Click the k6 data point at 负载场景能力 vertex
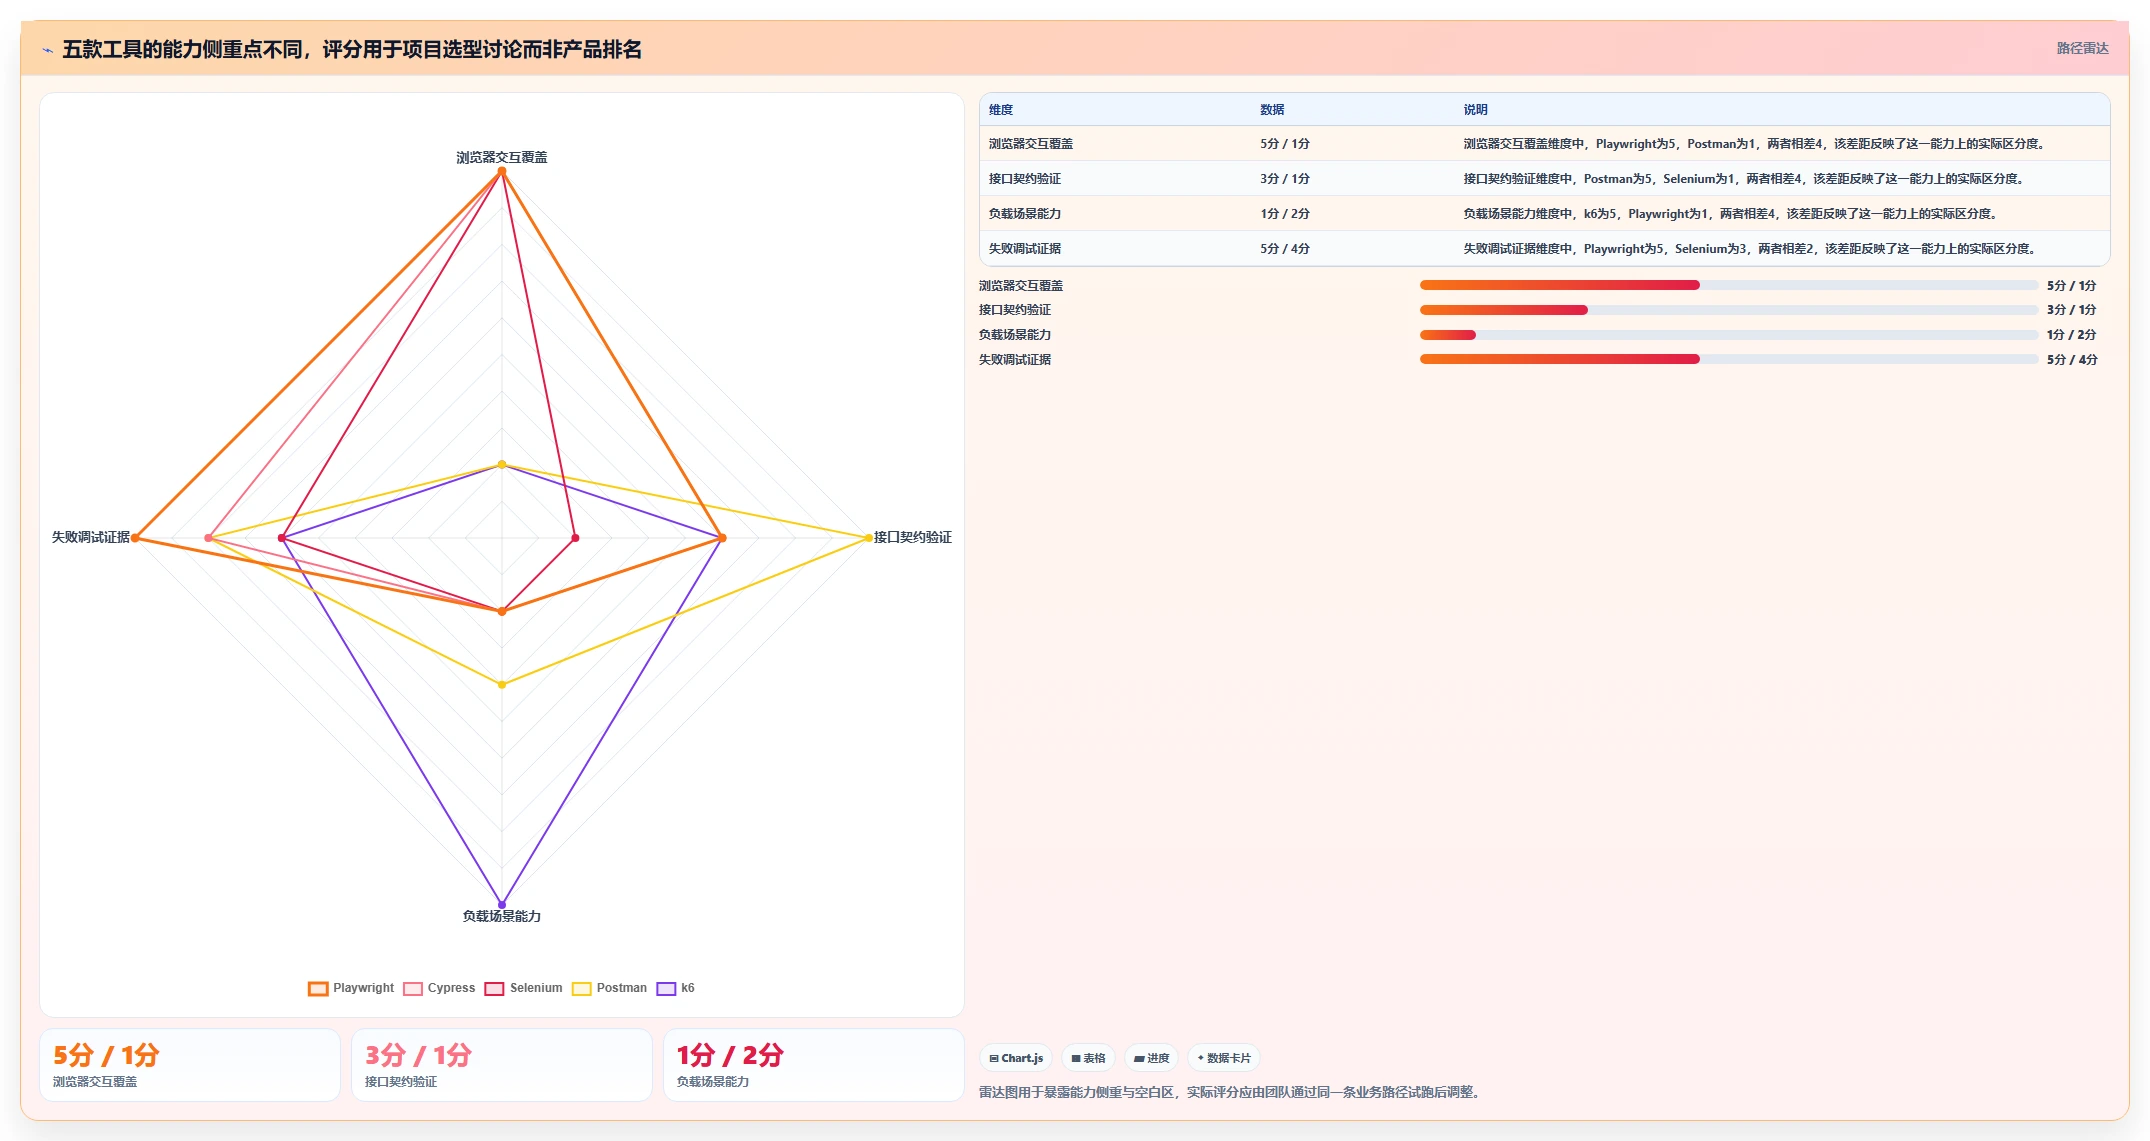The width and height of the screenshot is (2150, 1141). [502, 905]
